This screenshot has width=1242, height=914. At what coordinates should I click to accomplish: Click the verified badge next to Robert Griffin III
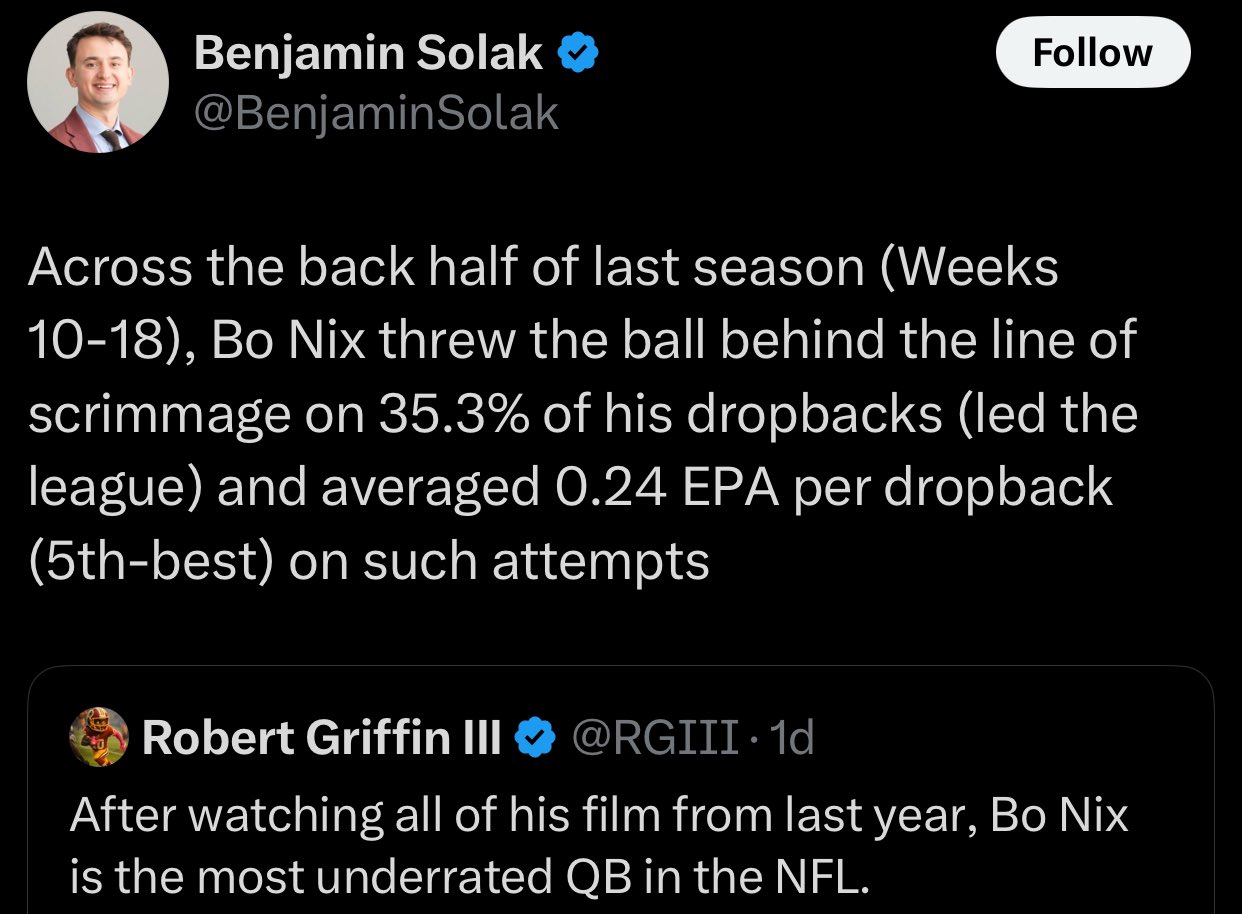tap(535, 739)
